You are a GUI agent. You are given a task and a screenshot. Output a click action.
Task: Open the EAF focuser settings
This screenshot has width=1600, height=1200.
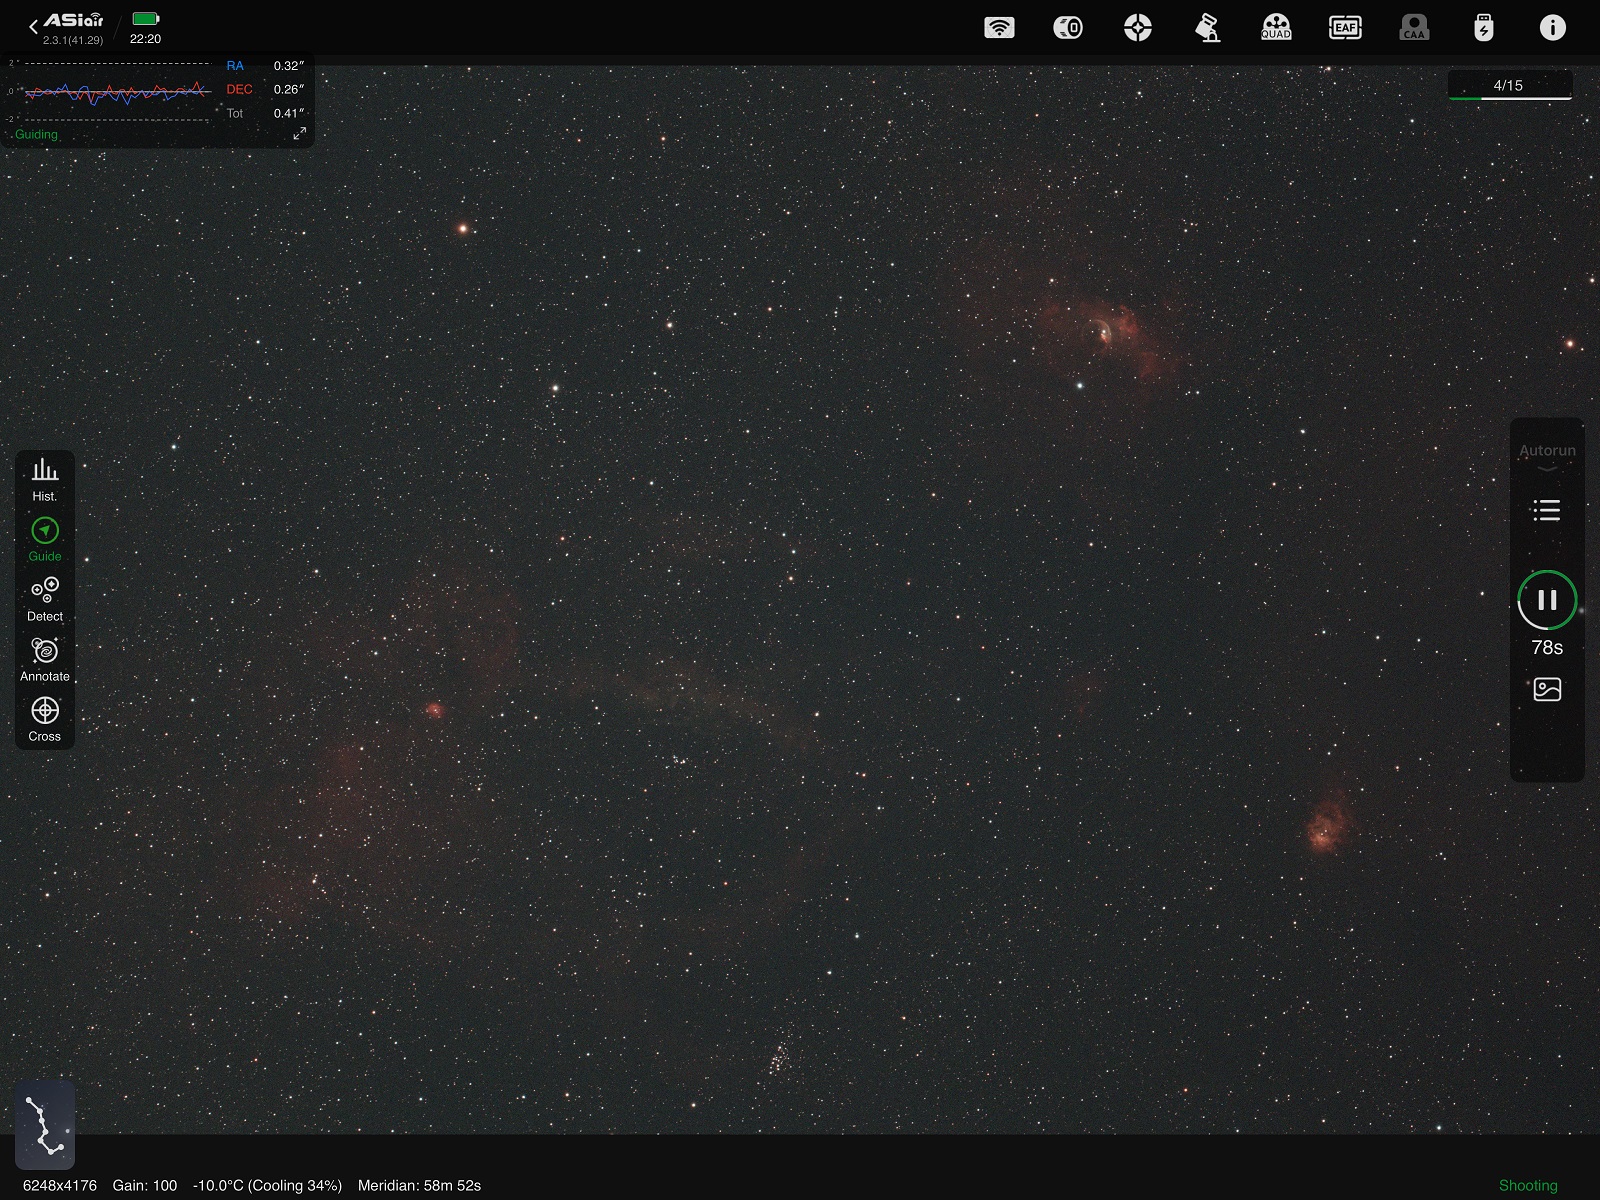click(1345, 28)
